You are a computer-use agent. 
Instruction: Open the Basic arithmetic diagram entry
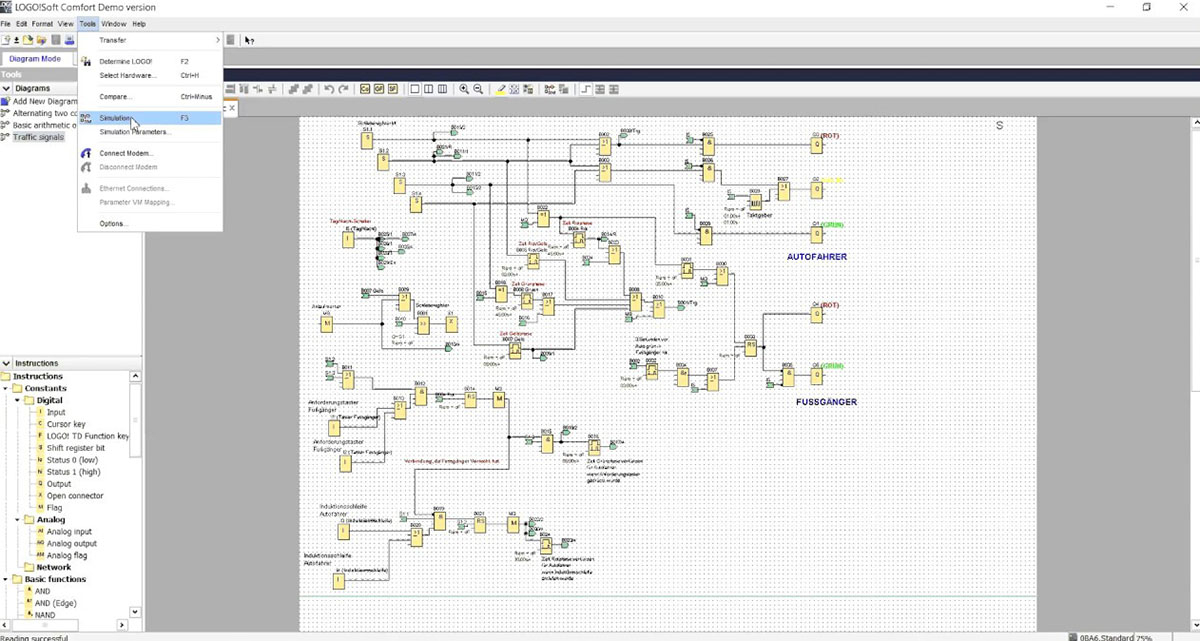point(39,125)
